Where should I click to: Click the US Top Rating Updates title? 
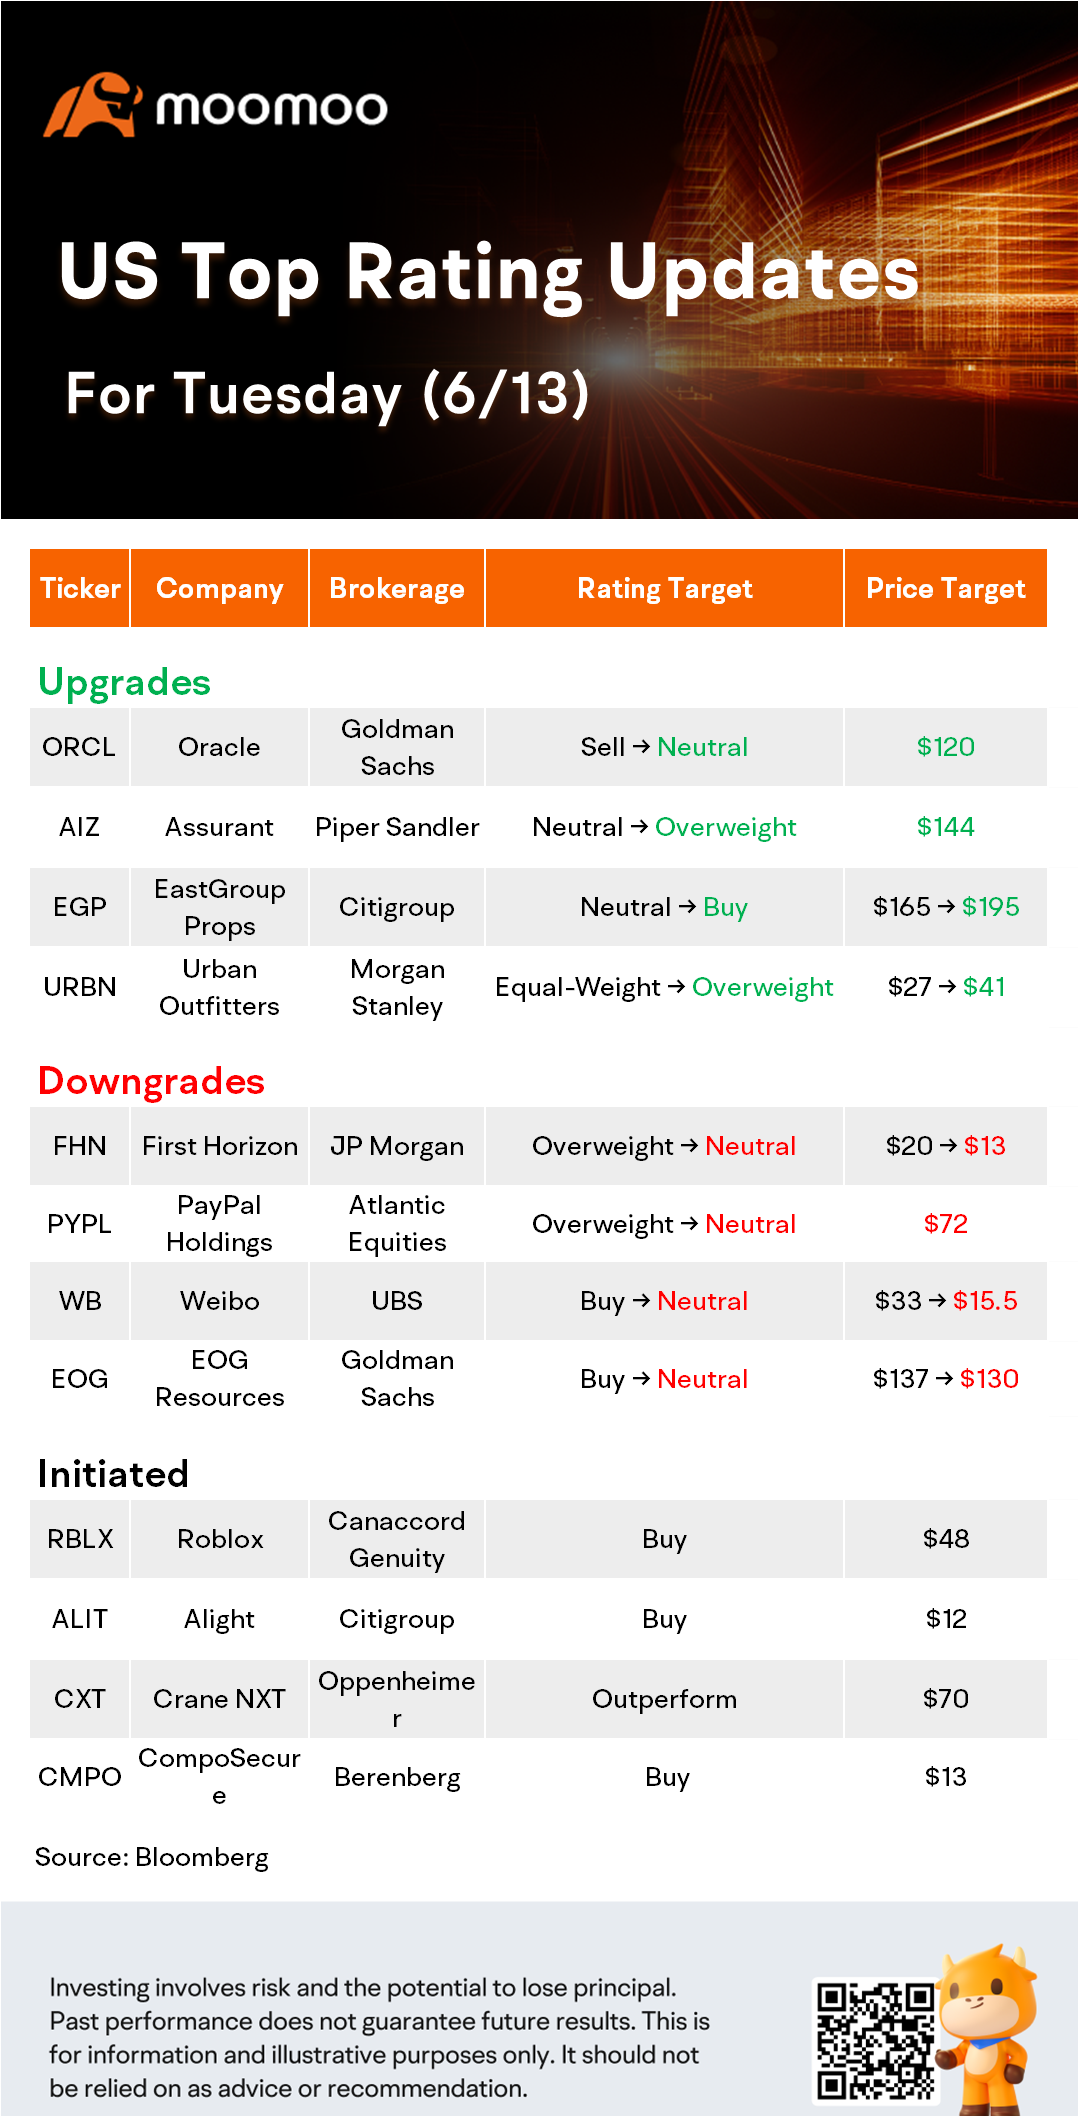tap(489, 273)
